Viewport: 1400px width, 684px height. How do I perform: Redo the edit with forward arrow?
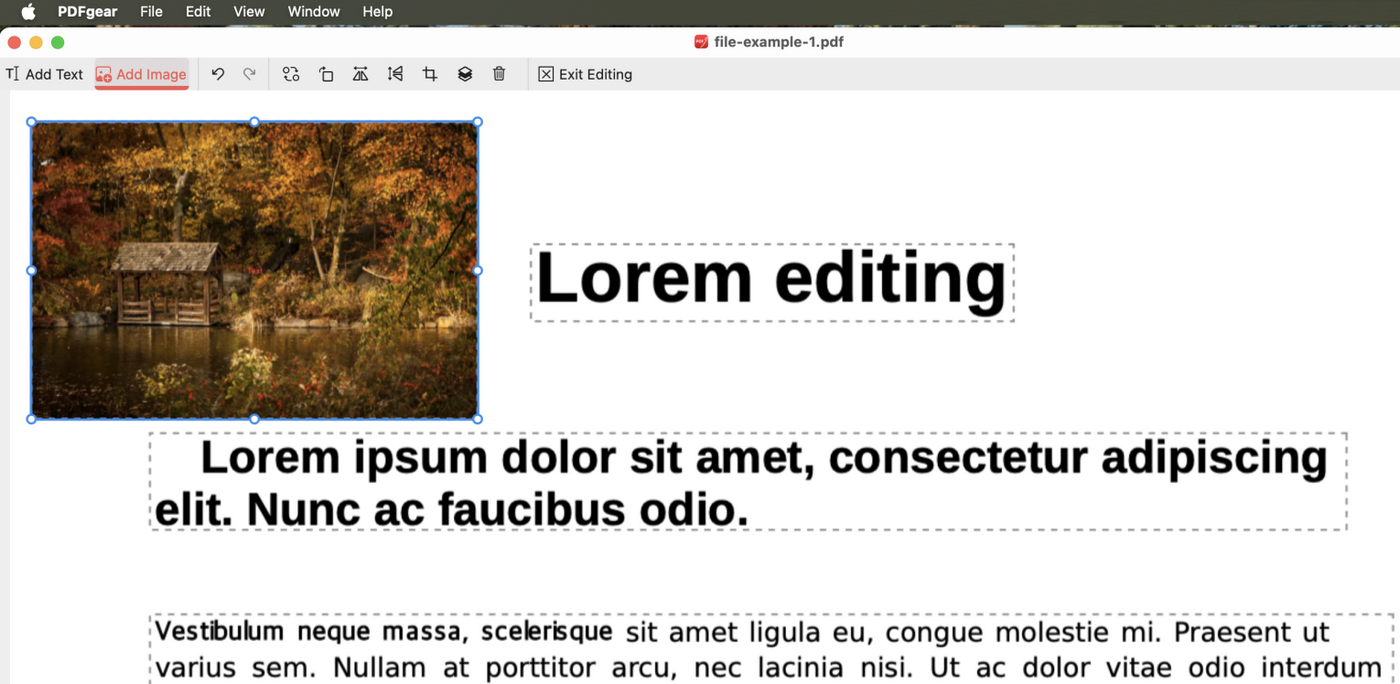point(250,74)
